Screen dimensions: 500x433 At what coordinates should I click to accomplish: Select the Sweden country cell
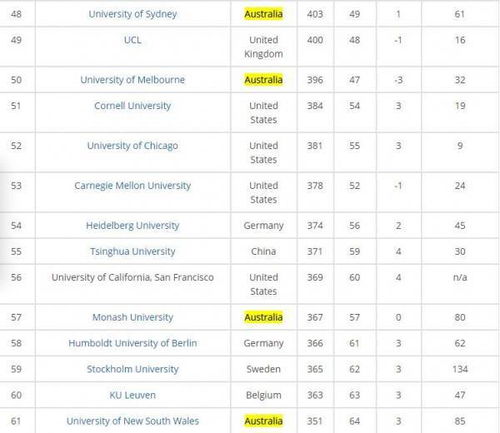(263, 369)
